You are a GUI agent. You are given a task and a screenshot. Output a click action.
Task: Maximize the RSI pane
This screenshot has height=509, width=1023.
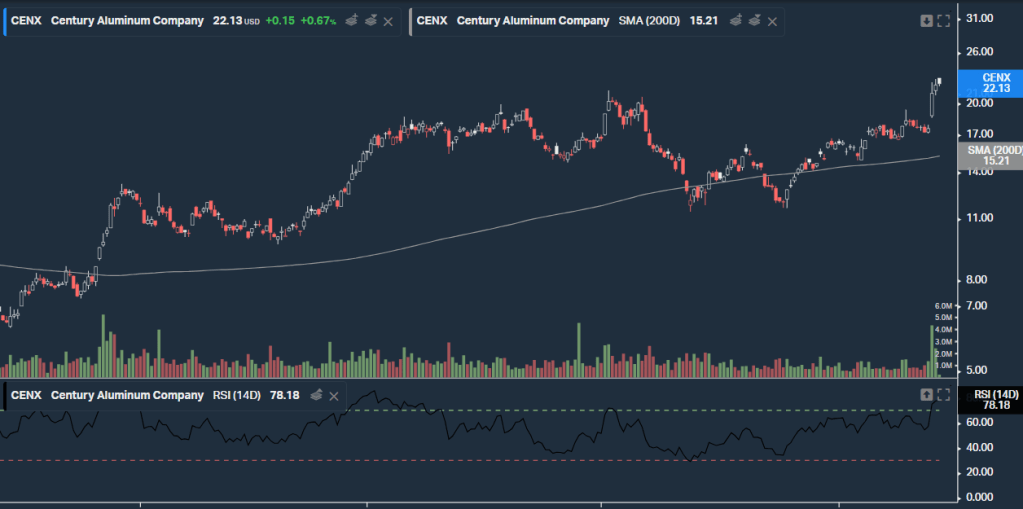pos(943,395)
